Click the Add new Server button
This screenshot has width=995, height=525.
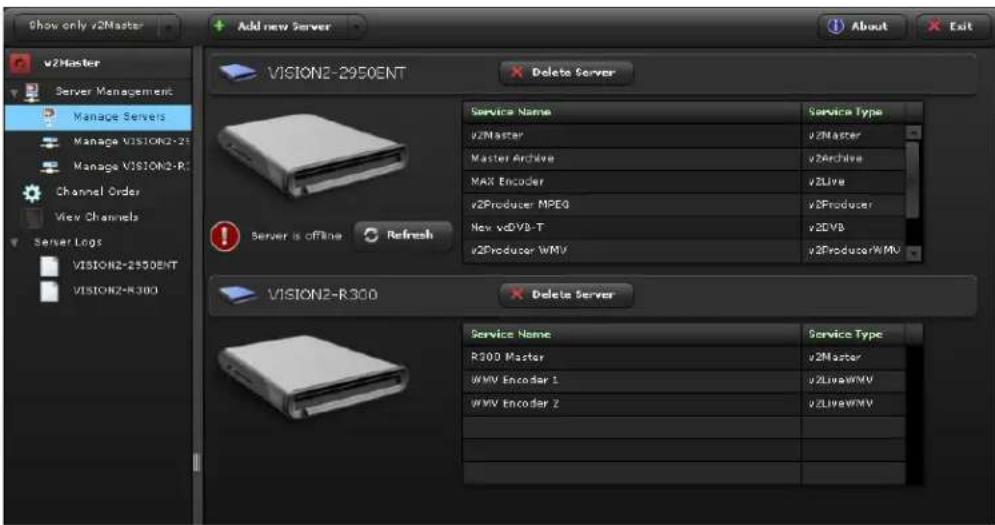287,27
